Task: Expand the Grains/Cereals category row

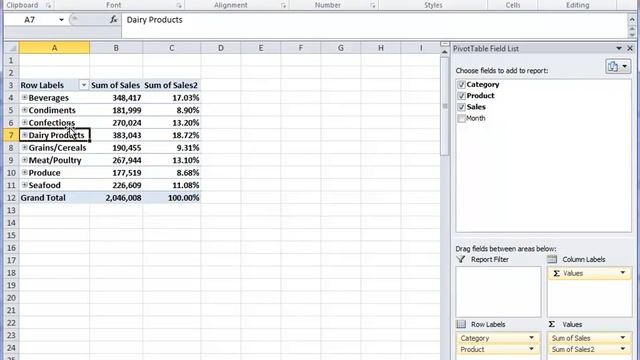Action: pyautogui.click(x=24, y=147)
